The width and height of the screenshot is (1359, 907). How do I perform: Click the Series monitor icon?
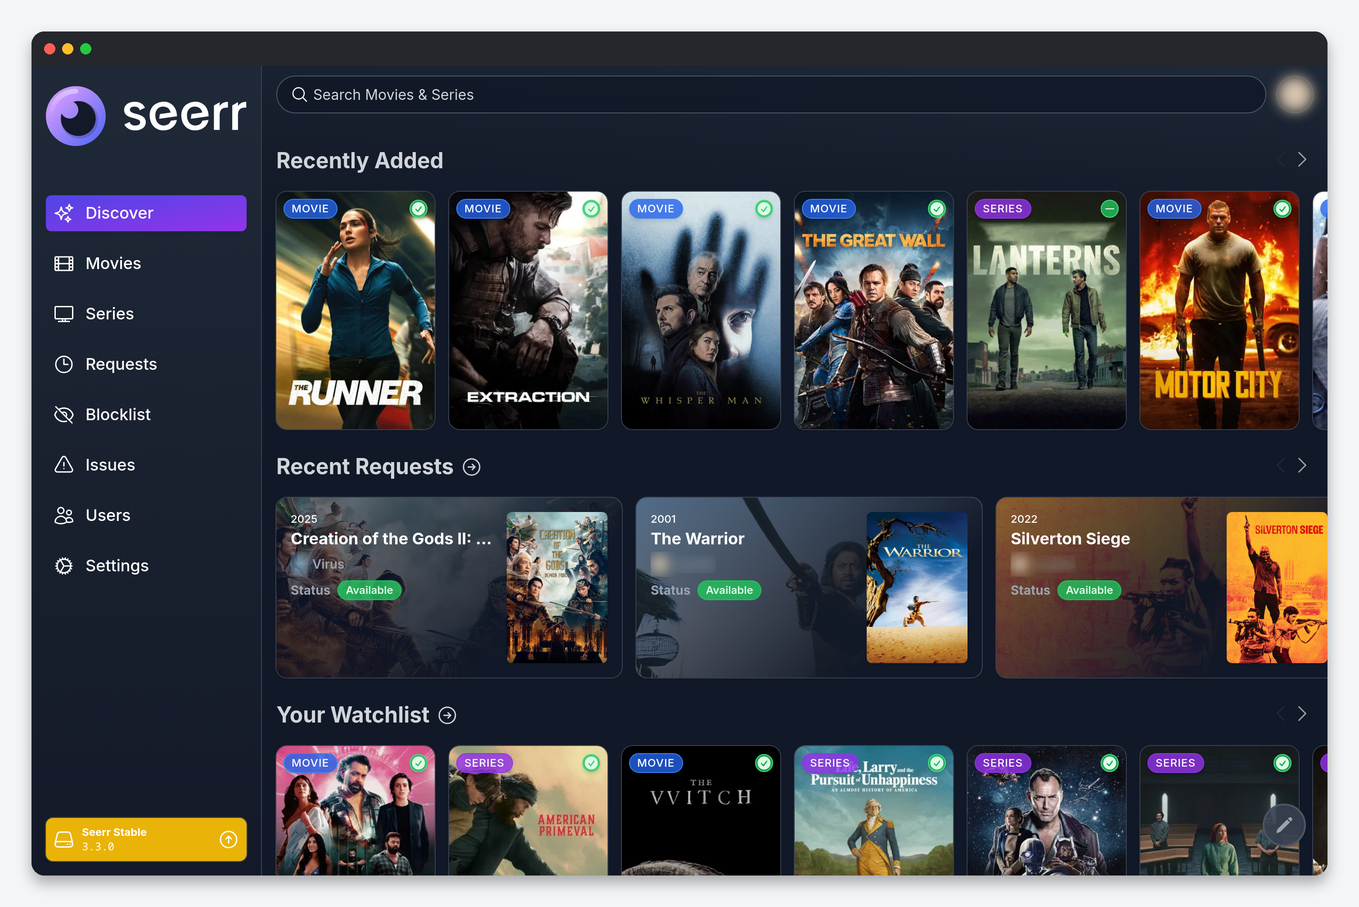click(x=64, y=314)
